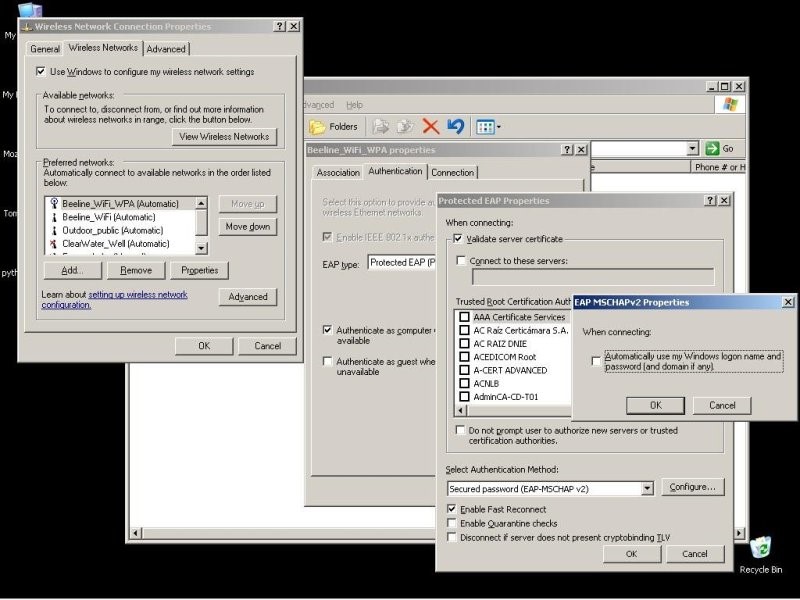
Task: Open the EAP type combo box
Action: point(402,262)
